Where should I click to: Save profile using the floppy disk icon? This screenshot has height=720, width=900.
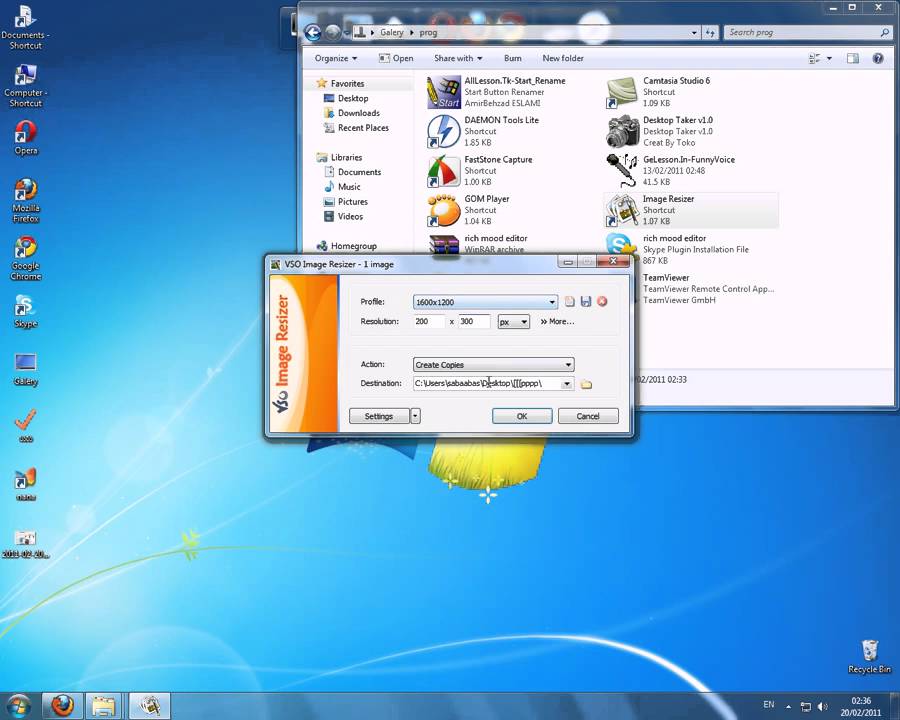tap(585, 301)
